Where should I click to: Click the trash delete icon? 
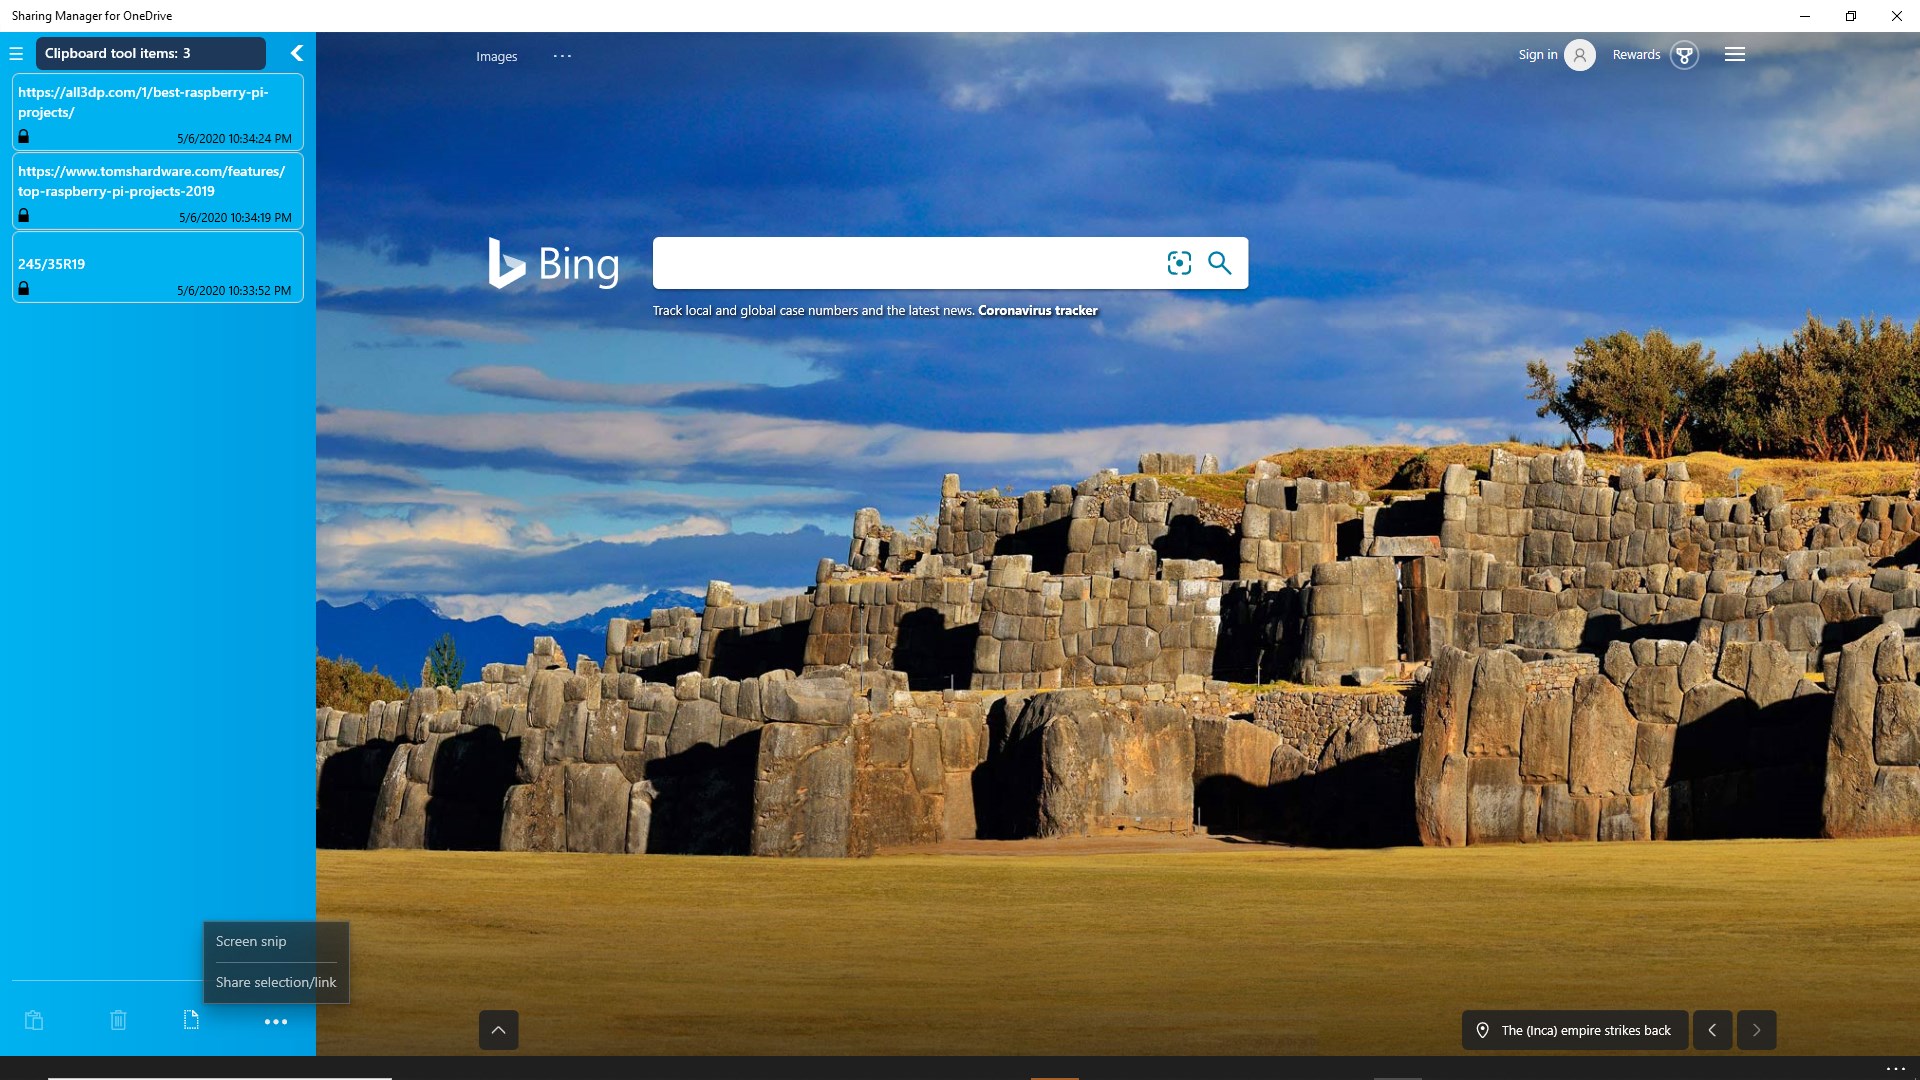118,1021
